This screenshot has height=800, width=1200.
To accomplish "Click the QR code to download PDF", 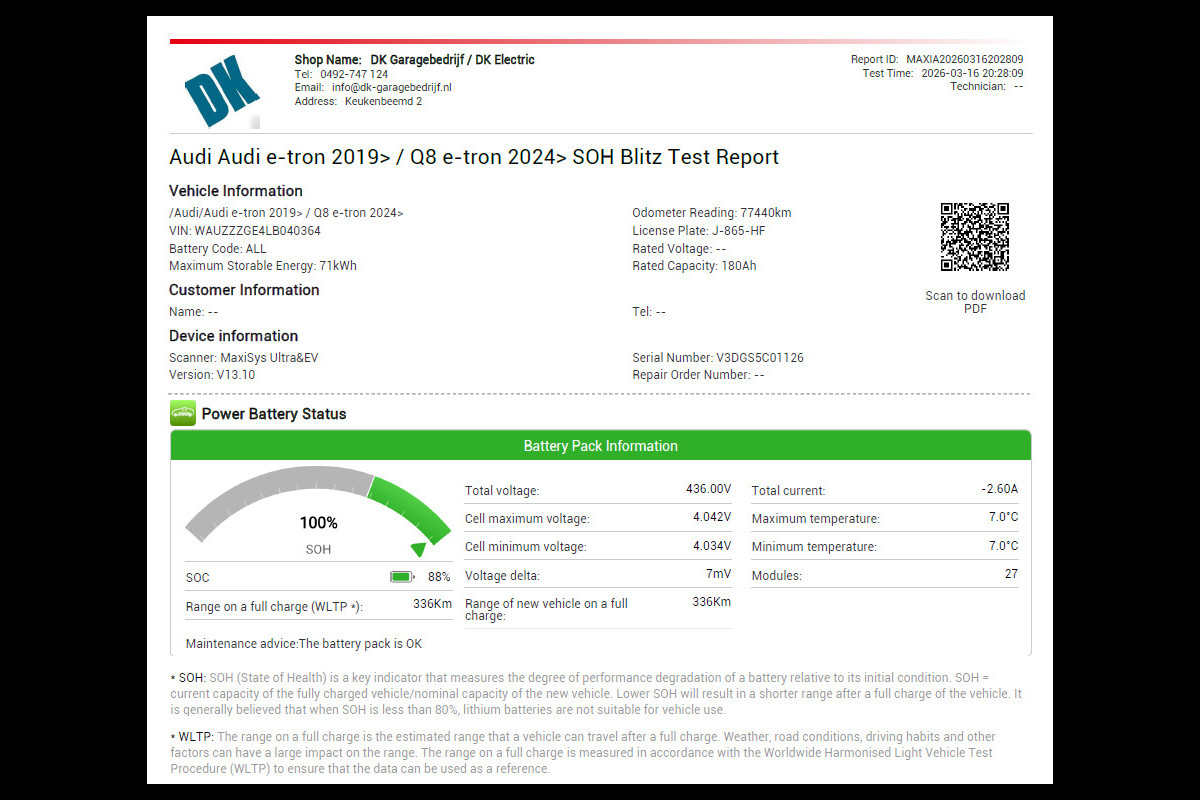I will (974, 237).
